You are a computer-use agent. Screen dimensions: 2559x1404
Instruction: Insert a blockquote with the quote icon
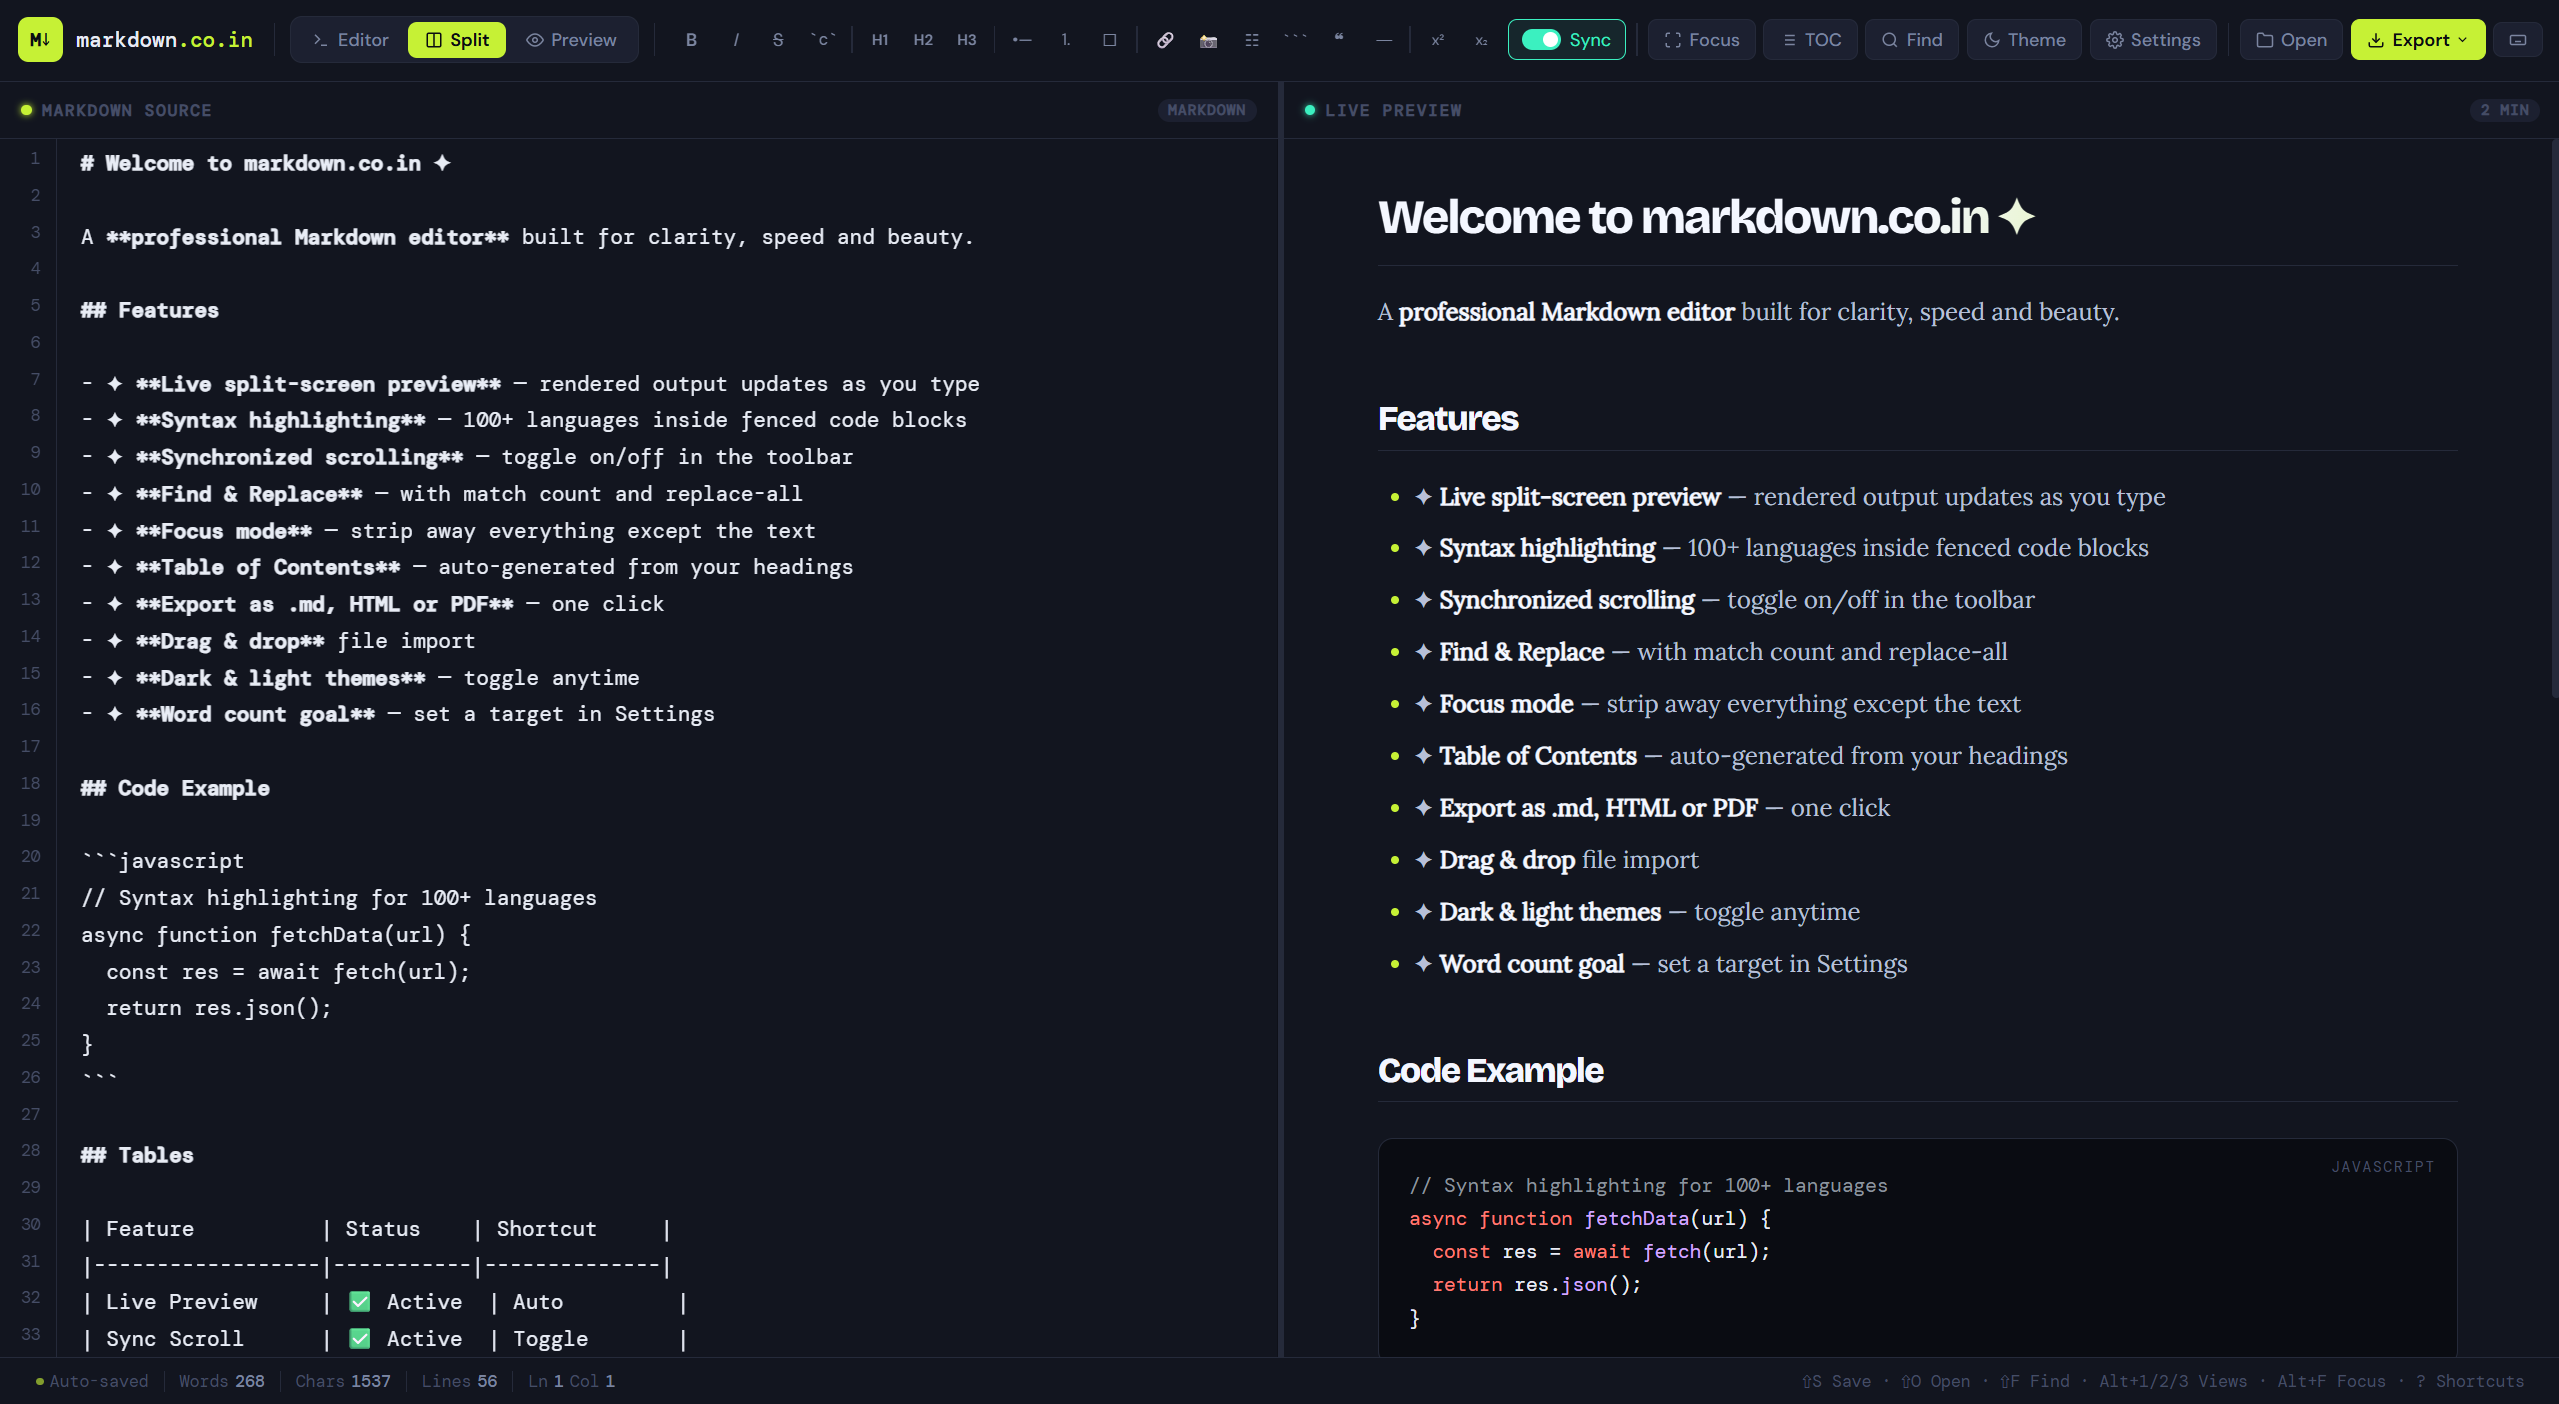[x=1339, y=40]
